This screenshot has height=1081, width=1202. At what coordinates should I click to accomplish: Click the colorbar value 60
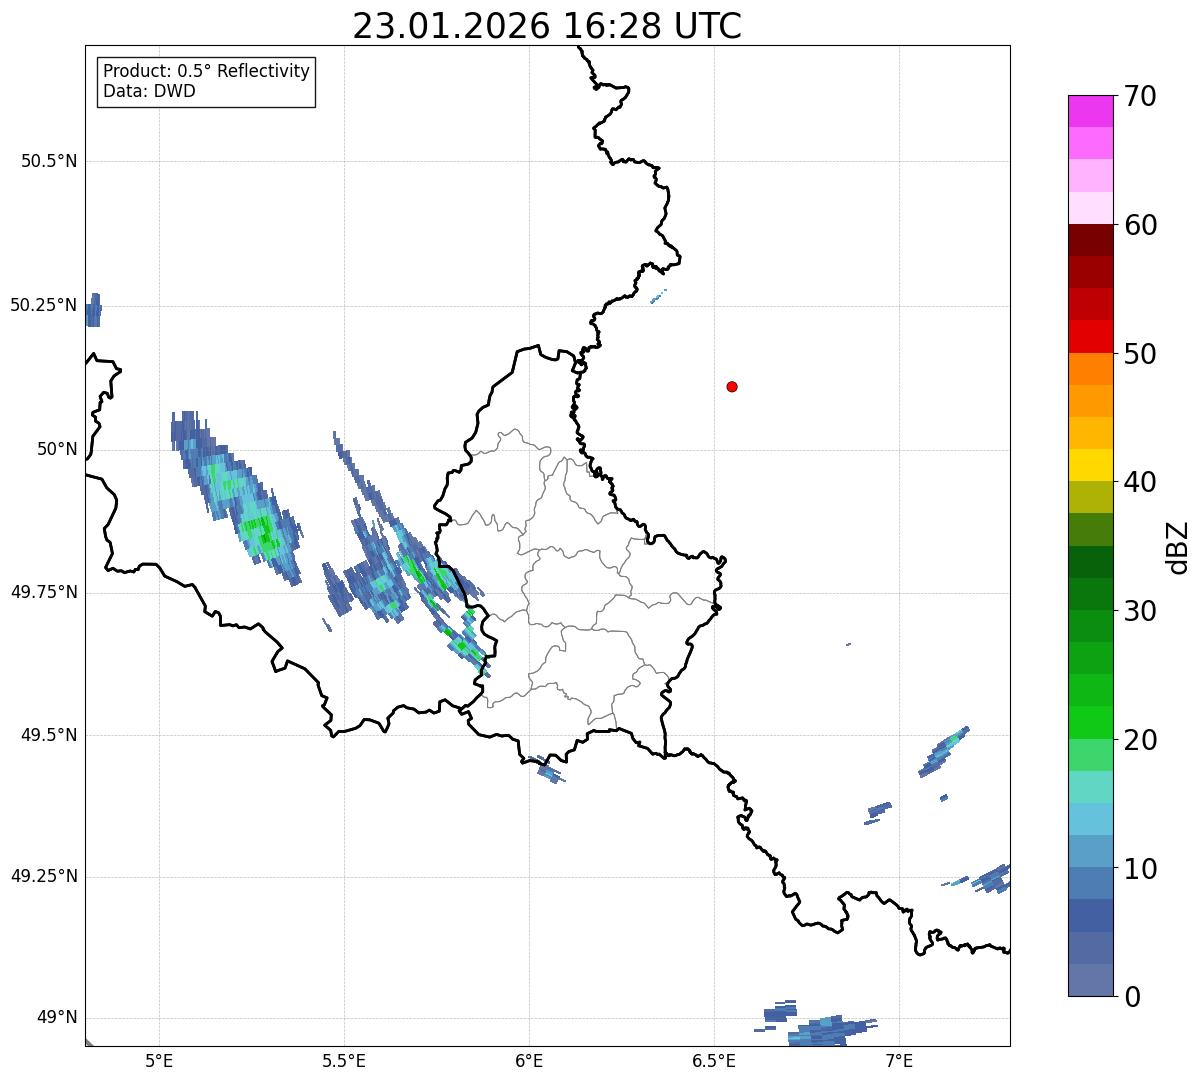click(1141, 225)
